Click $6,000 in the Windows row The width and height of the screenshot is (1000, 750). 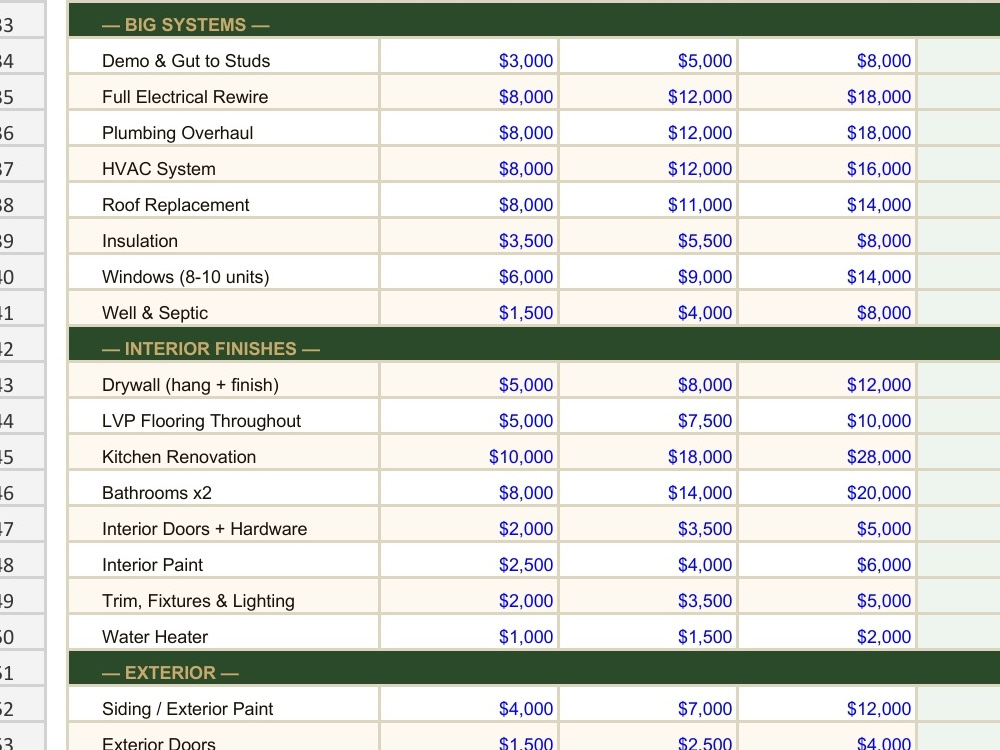coord(469,272)
